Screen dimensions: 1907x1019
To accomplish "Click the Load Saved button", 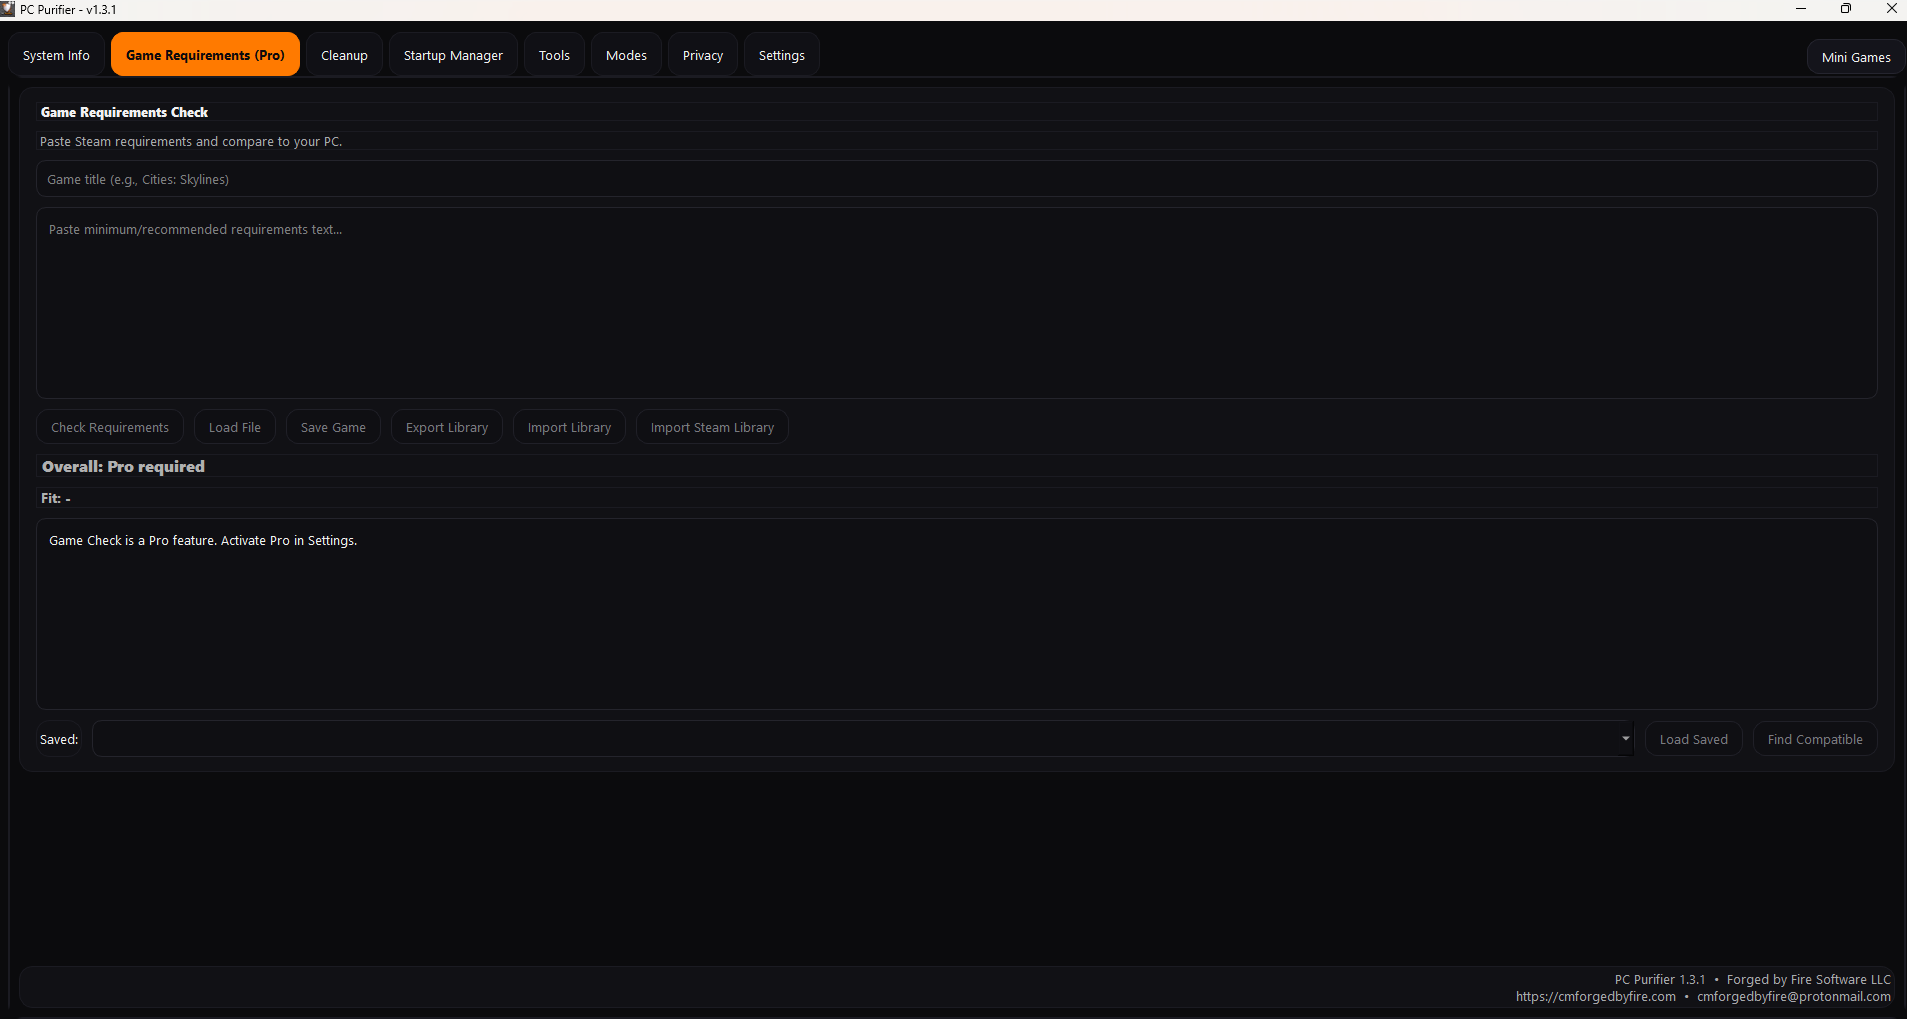I will pos(1692,738).
